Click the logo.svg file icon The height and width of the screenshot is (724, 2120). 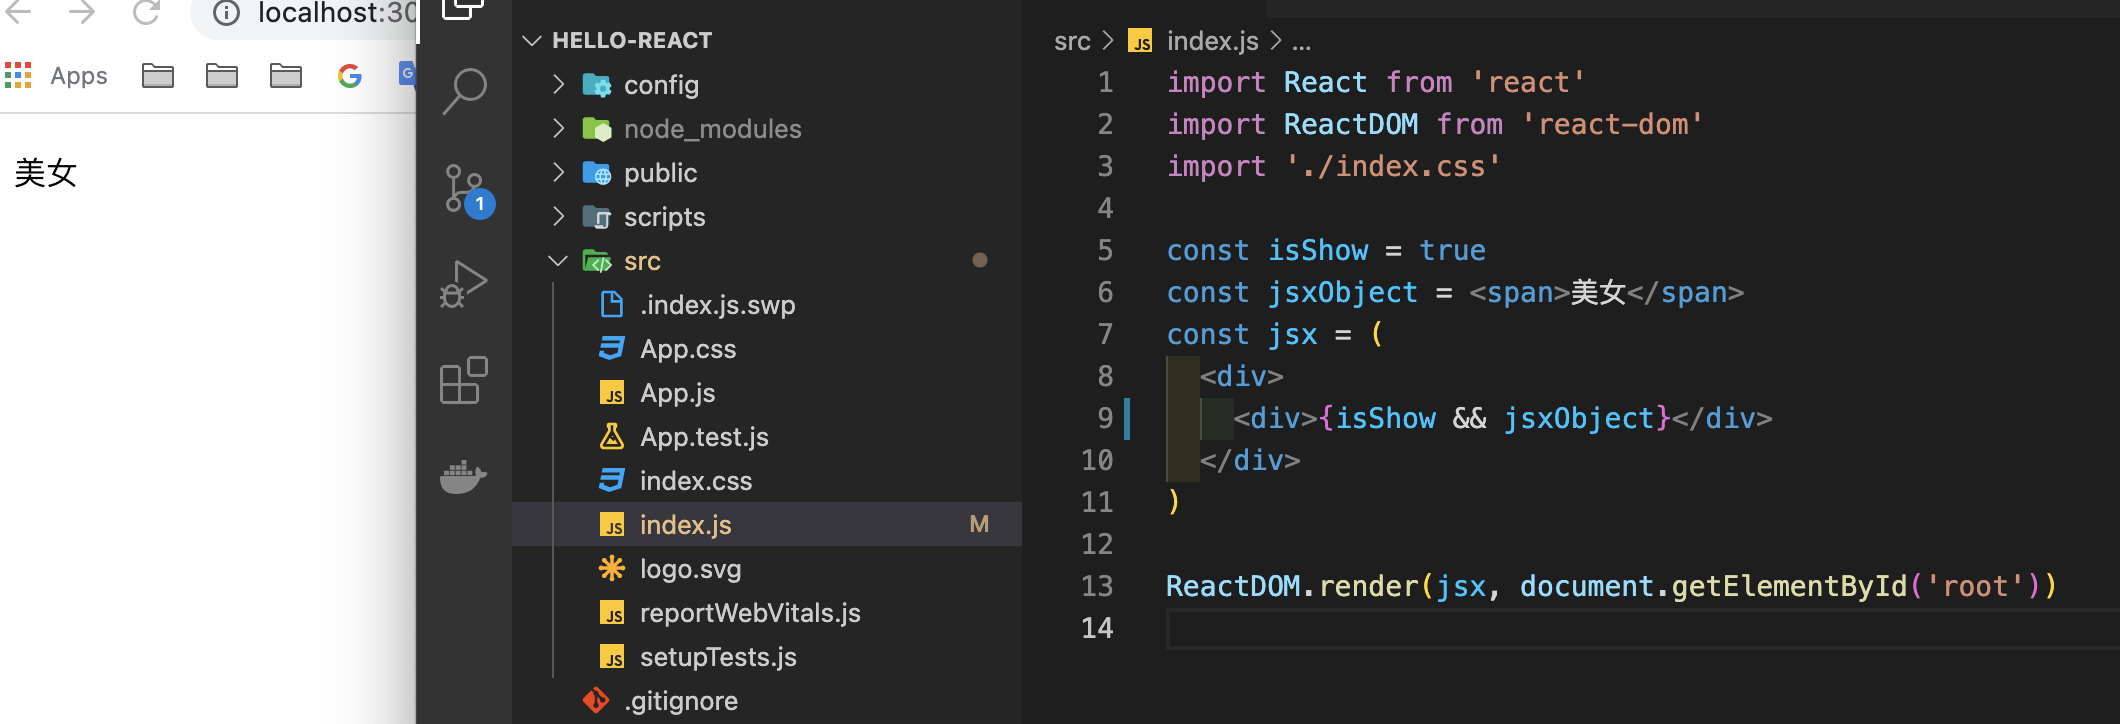(x=611, y=569)
